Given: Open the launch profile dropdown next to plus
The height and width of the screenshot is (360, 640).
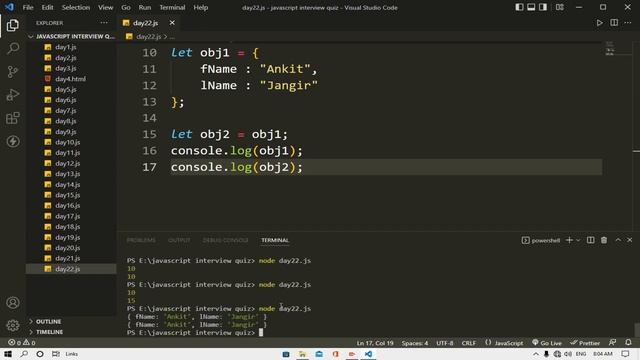Looking at the screenshot, I should pyautogui.click(x=578, y=240).
